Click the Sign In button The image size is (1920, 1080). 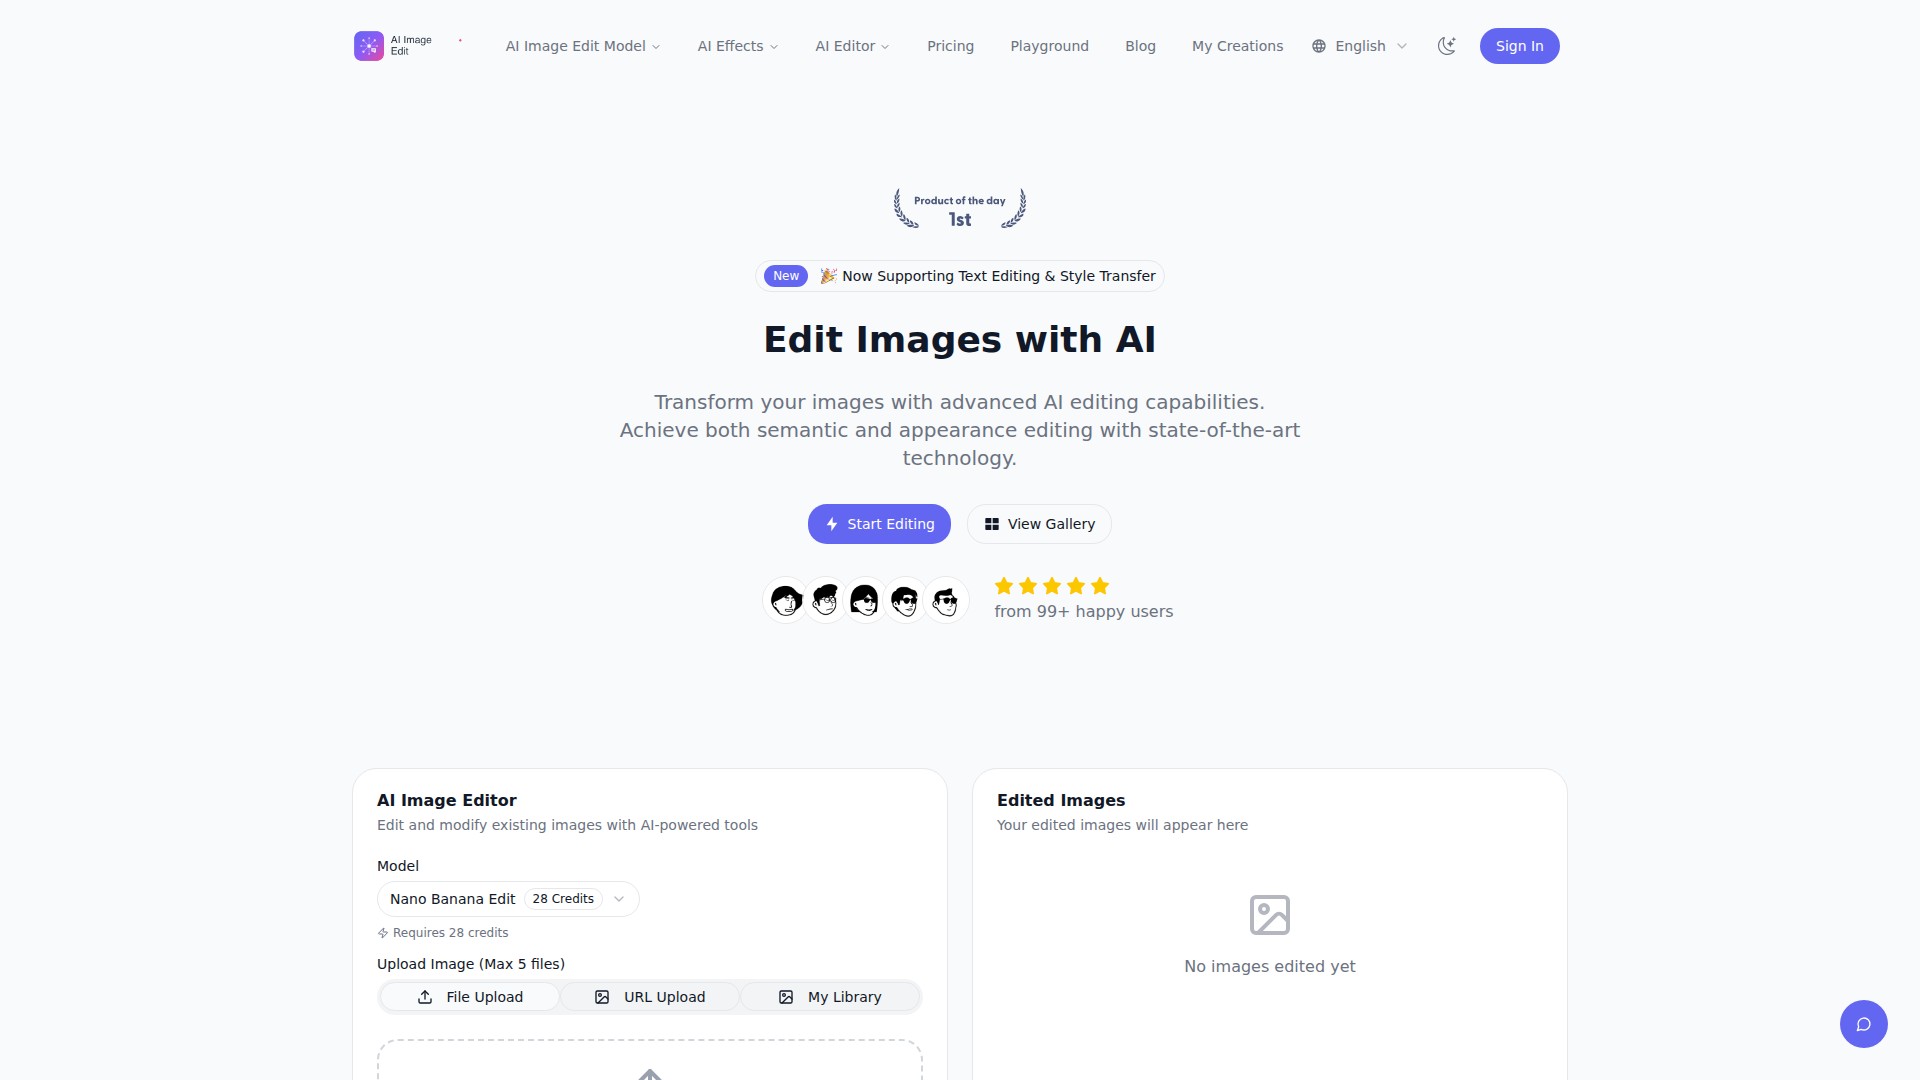click(1519, 46)
